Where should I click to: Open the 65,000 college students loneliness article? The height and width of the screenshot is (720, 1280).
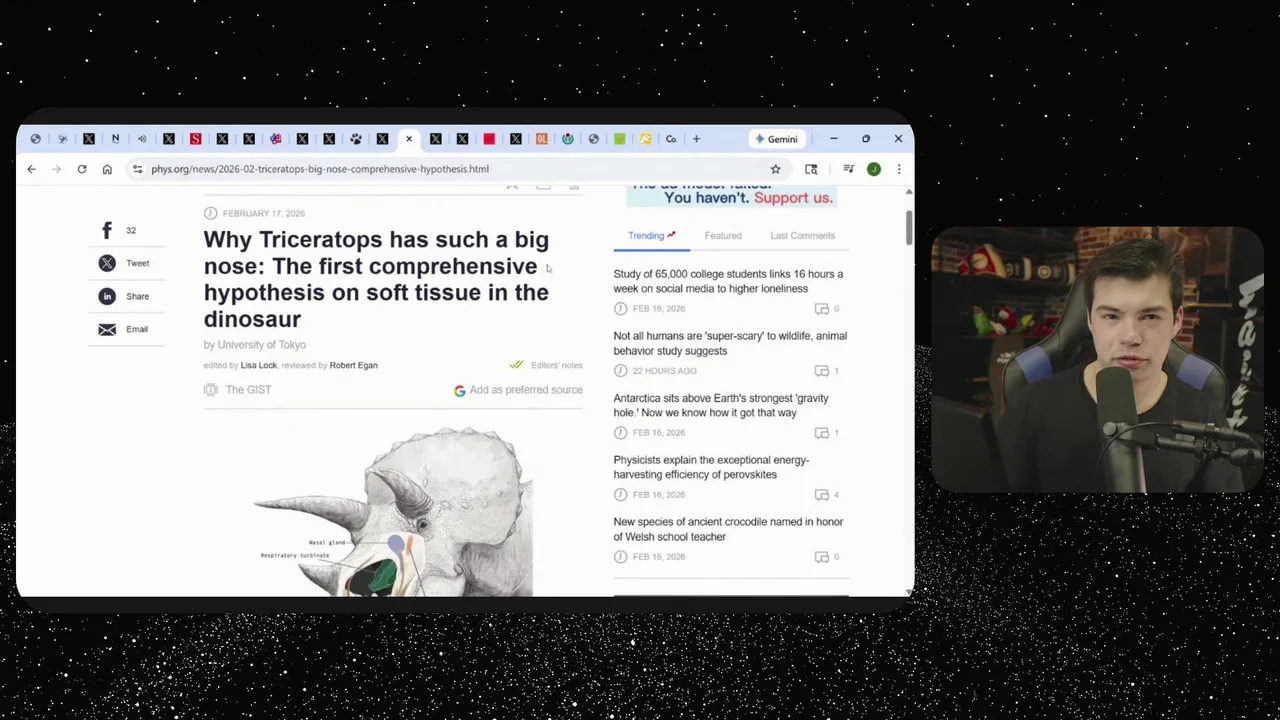[x=728, y=281]
